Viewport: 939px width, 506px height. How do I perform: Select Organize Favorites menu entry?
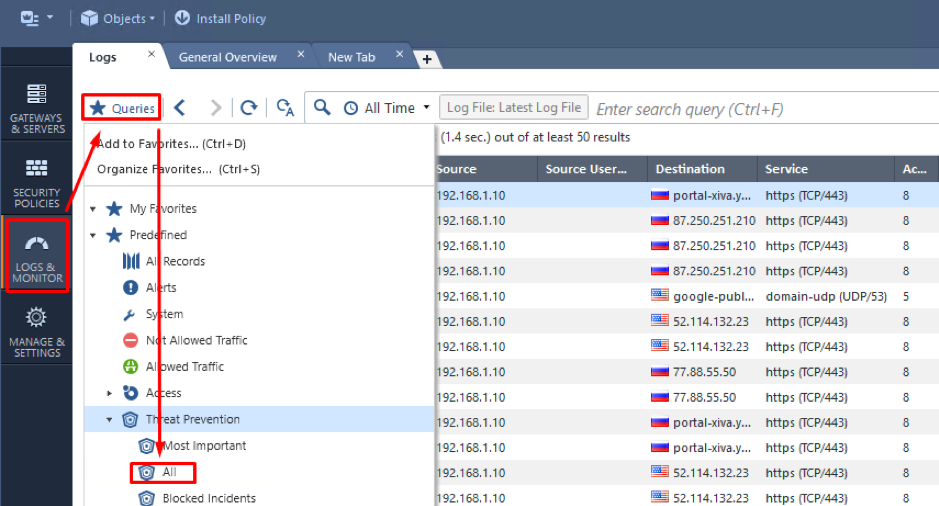pos(178,169)
